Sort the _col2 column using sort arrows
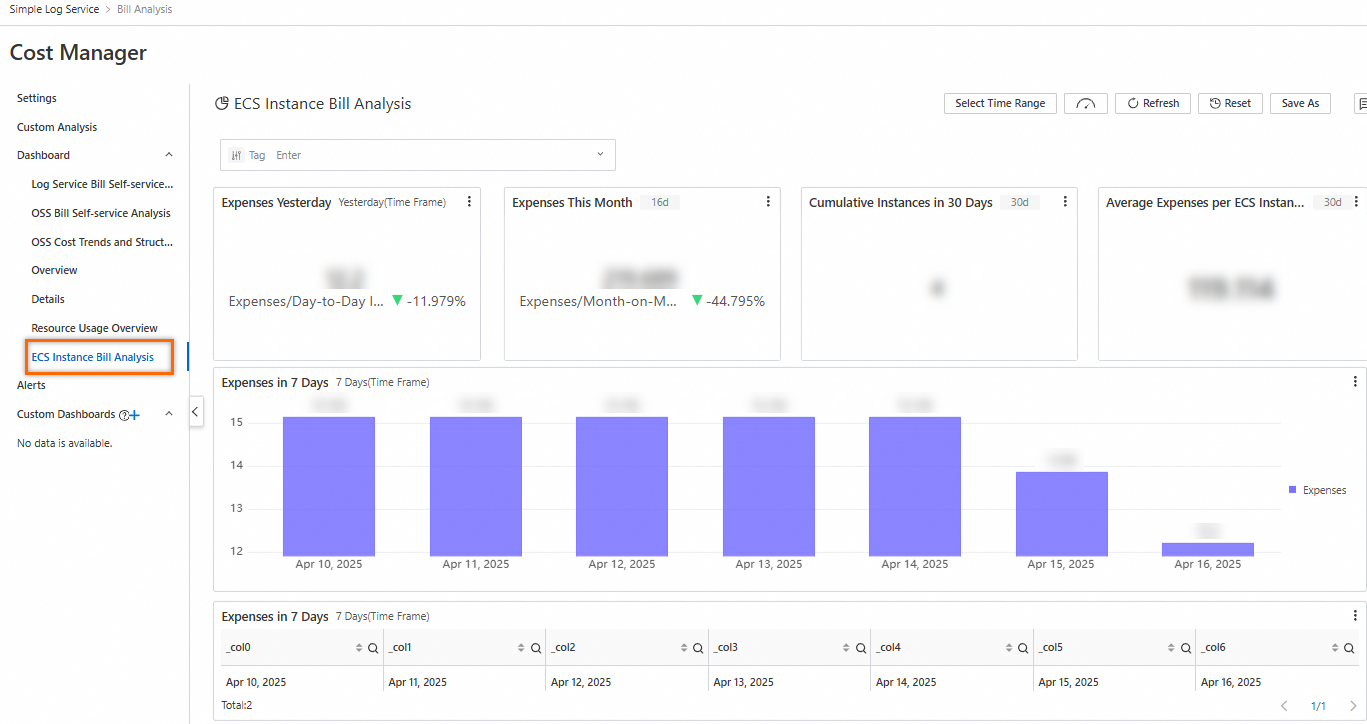The image size is (1367, 724). 684,648
